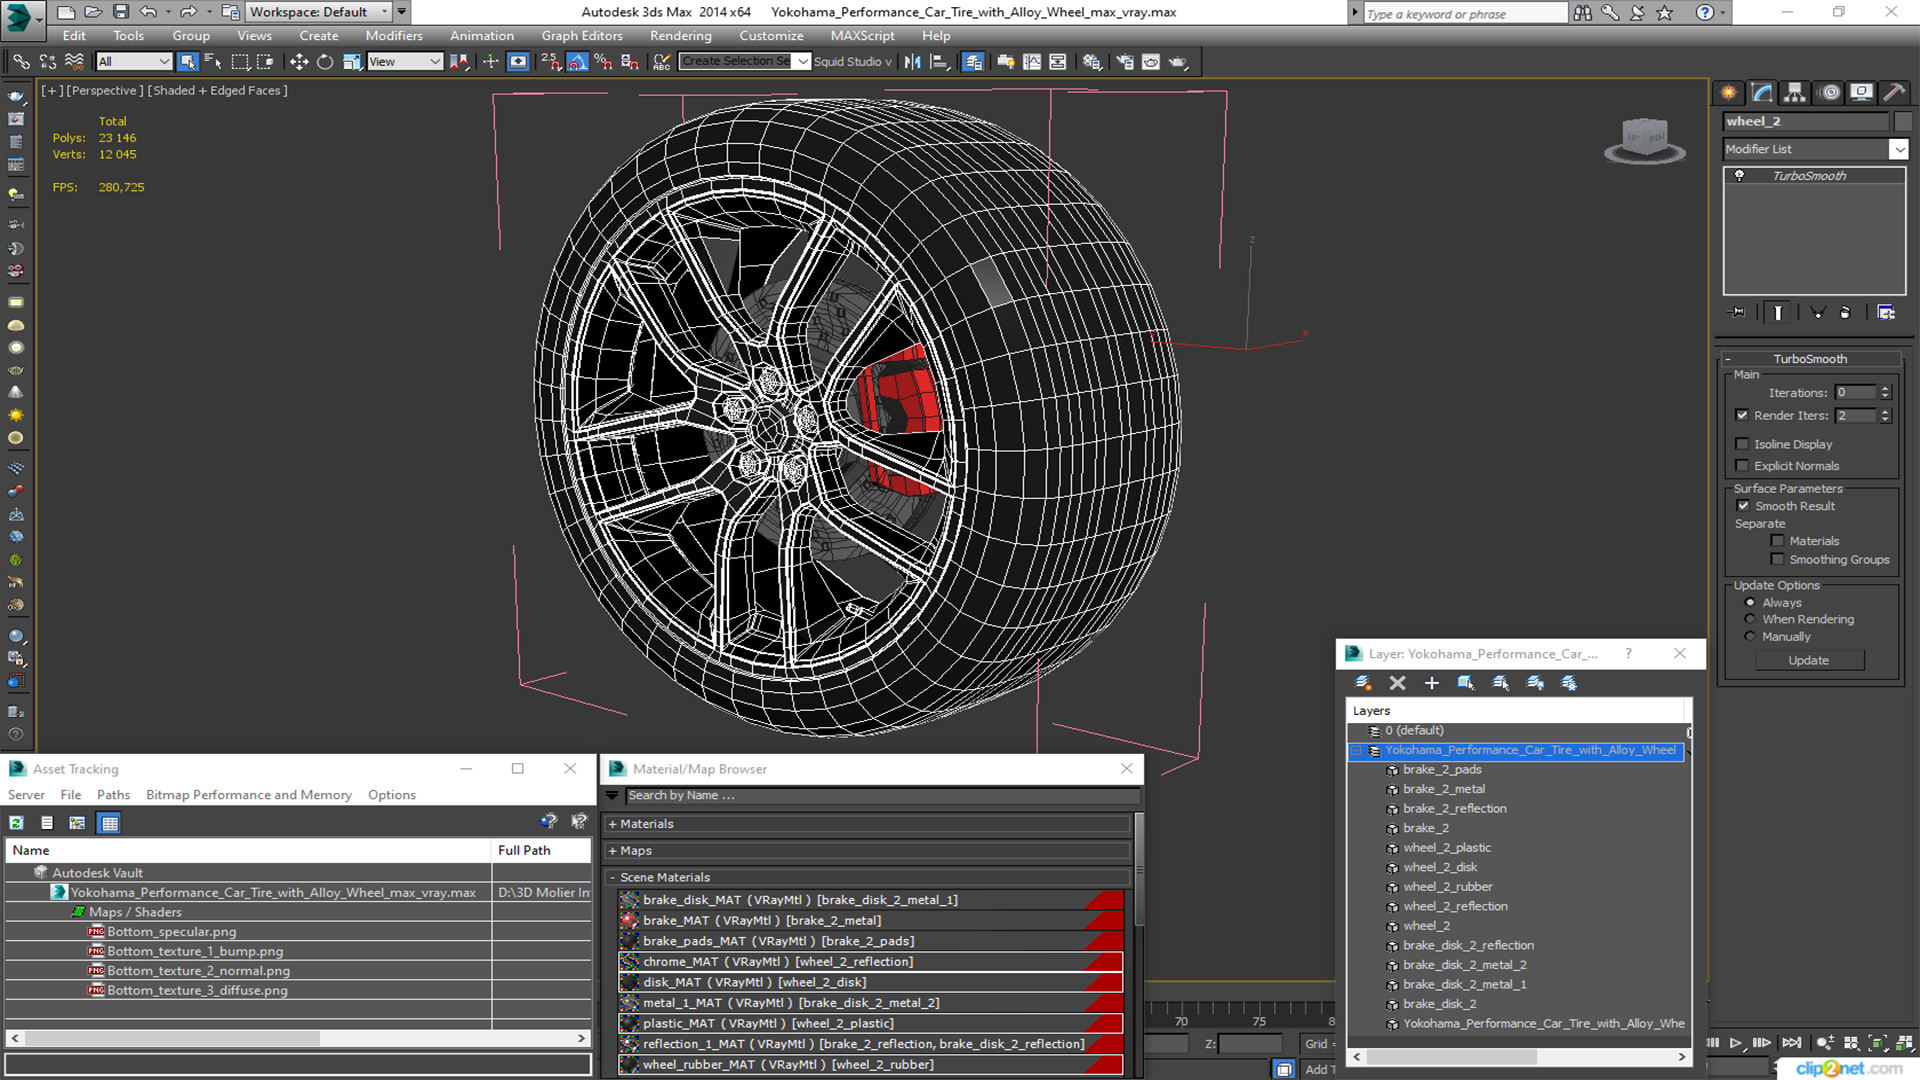Open the Modifiers menu
1920x1080 pixels.
[394, 36]
